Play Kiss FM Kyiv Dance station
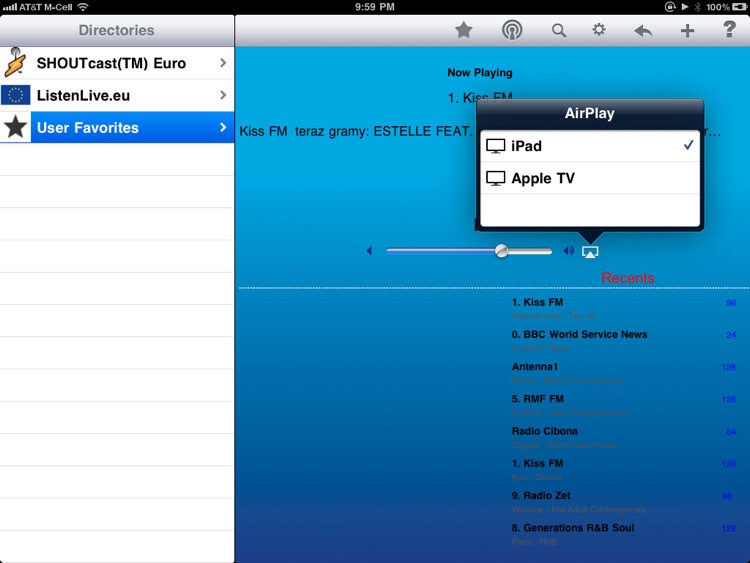The width and height of the screenshot is (750, 563). (624, 470)
